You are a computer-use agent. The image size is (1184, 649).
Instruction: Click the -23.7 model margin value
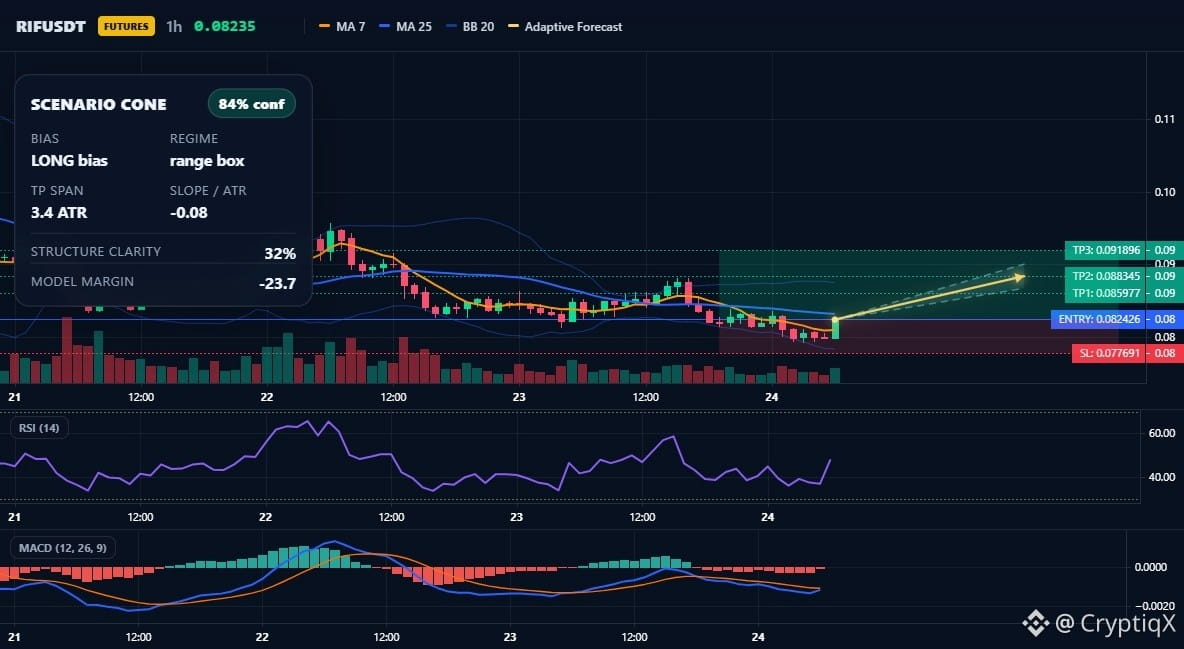point(277,284)
